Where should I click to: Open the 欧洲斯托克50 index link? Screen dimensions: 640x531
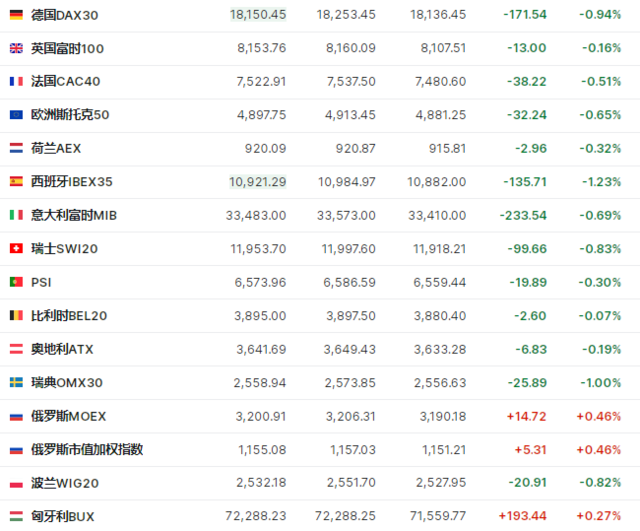(70, 115)
